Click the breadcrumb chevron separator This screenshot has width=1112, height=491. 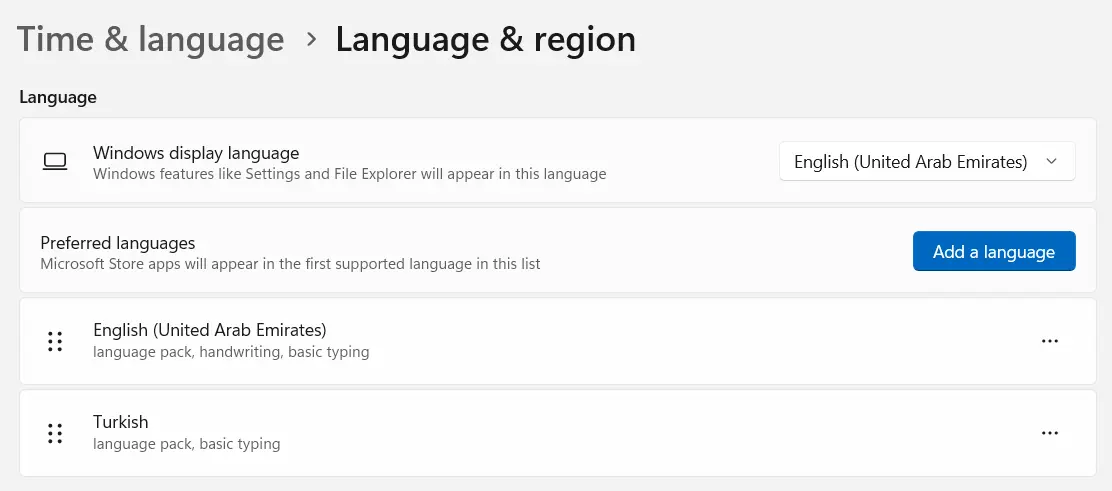(x=311, y=40)
